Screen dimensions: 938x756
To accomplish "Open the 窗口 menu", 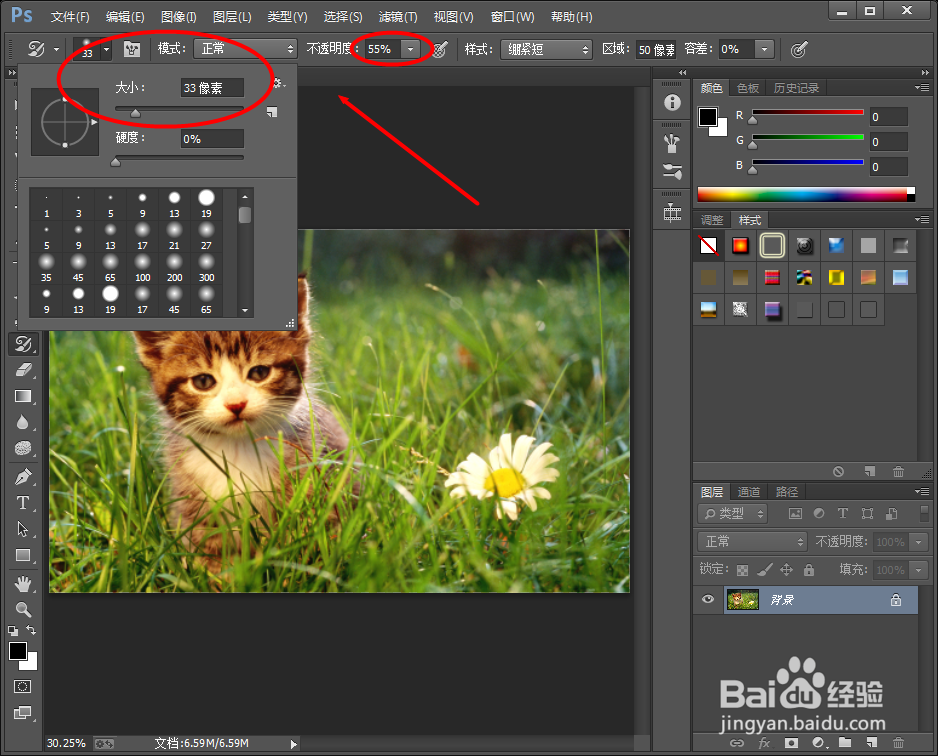I will [x=512, y=16].
